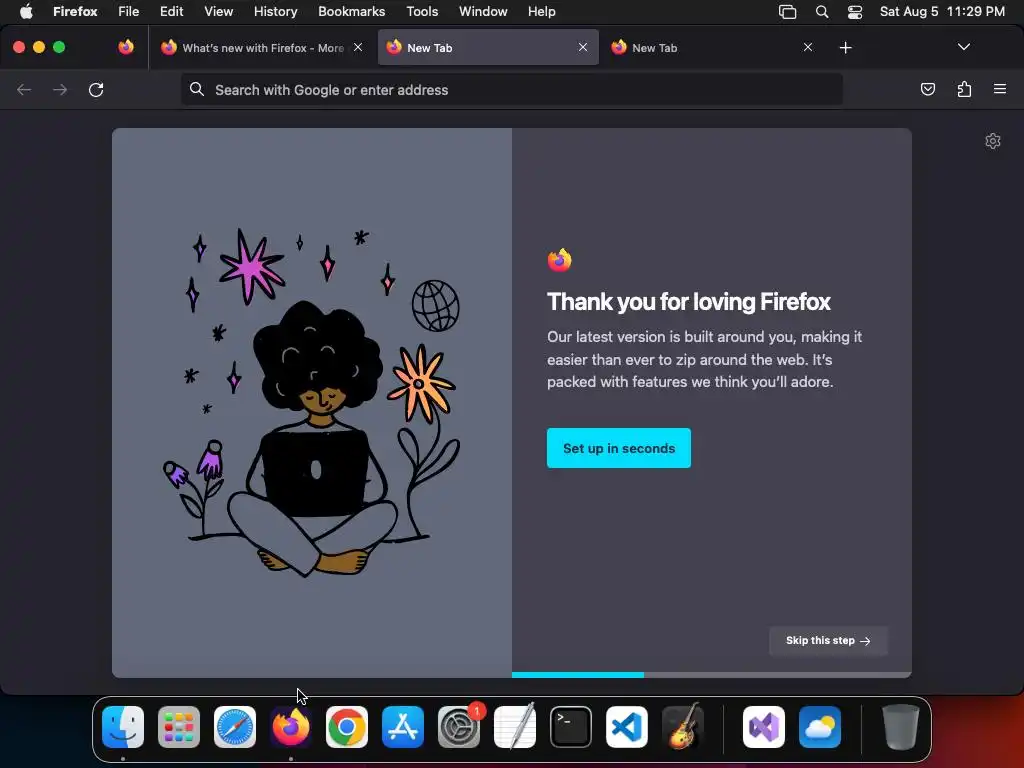This screenshot has width=1024, height=768.
Task: Switch to the last New Tab tab
Action: [x=712, y=48]
